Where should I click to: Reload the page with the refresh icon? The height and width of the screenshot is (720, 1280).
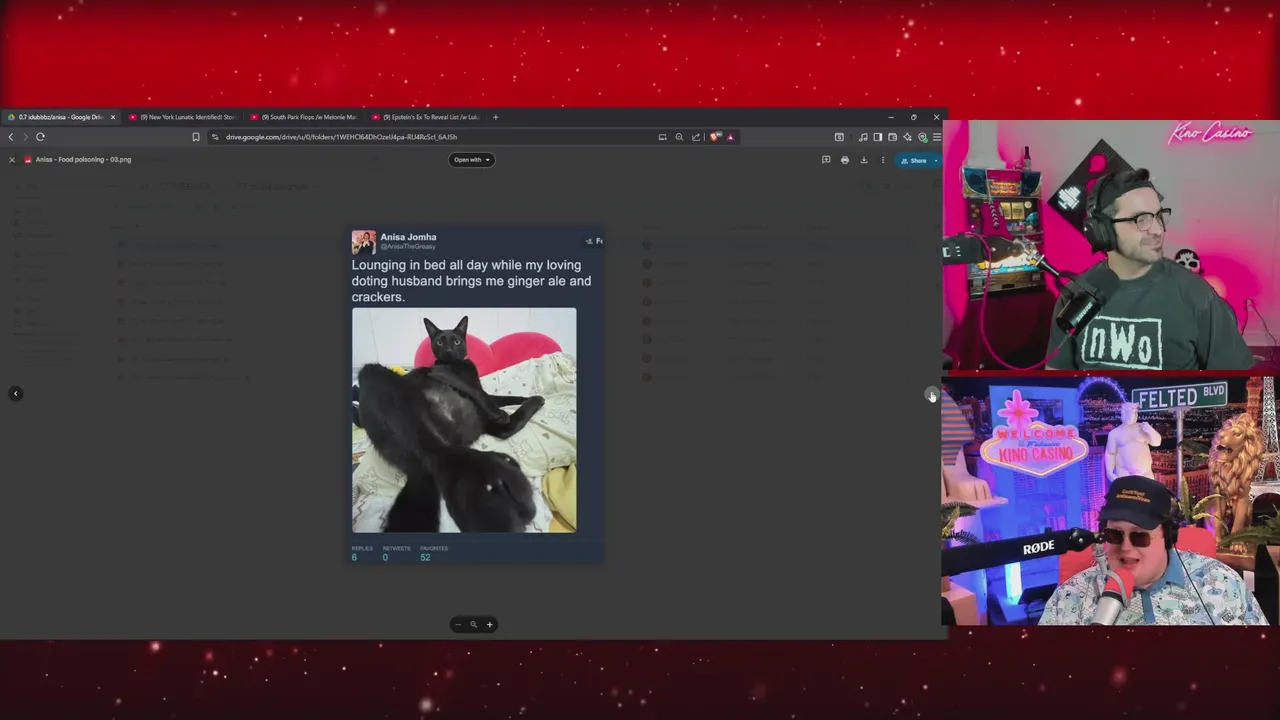40,137
